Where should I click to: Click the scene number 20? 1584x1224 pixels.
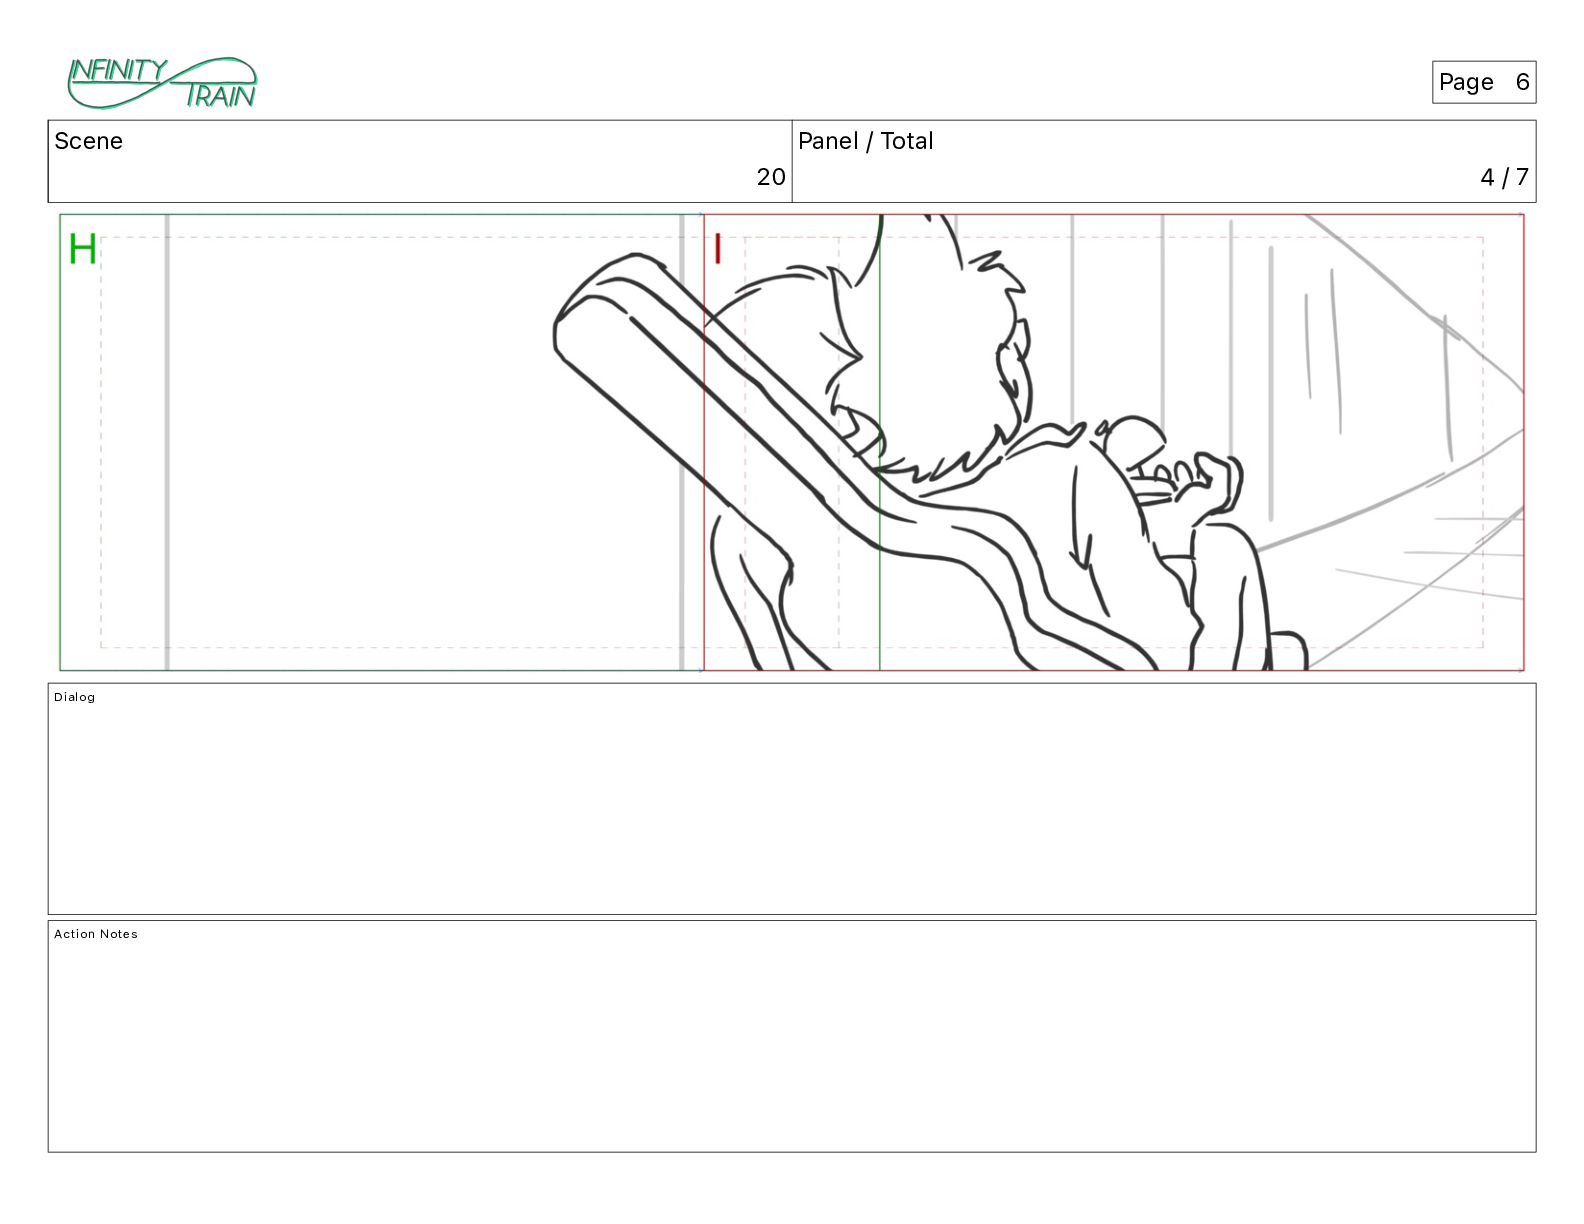pos(771,177)
